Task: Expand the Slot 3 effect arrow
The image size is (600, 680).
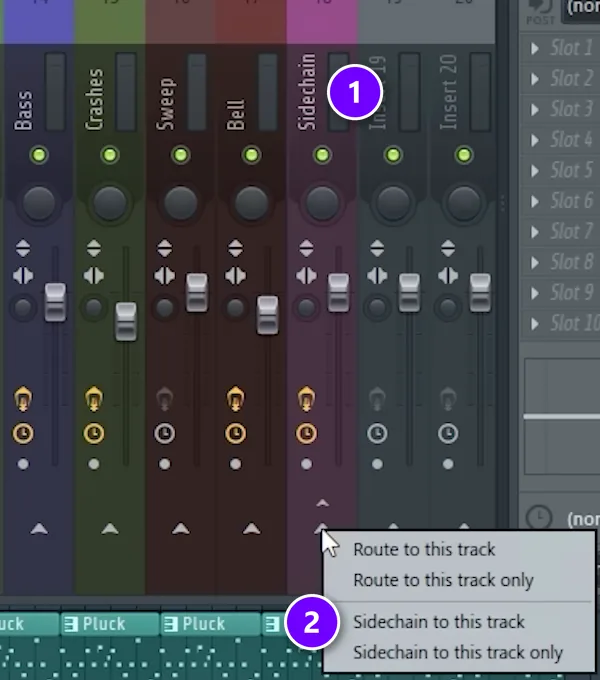Action: (x=535, y=109)
